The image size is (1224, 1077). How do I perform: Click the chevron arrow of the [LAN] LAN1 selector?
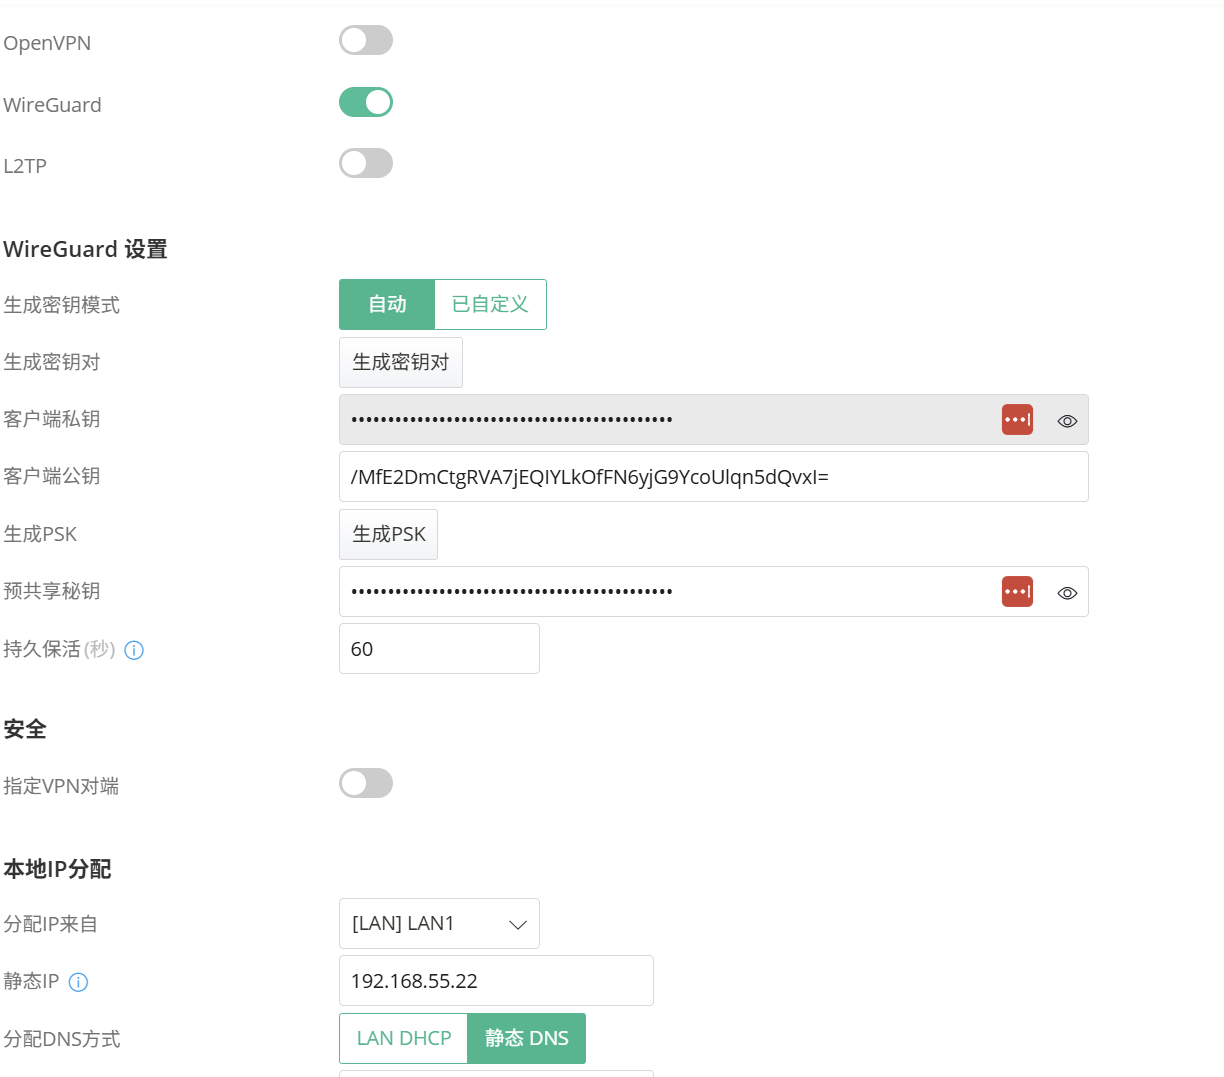(x=518, y=925)
